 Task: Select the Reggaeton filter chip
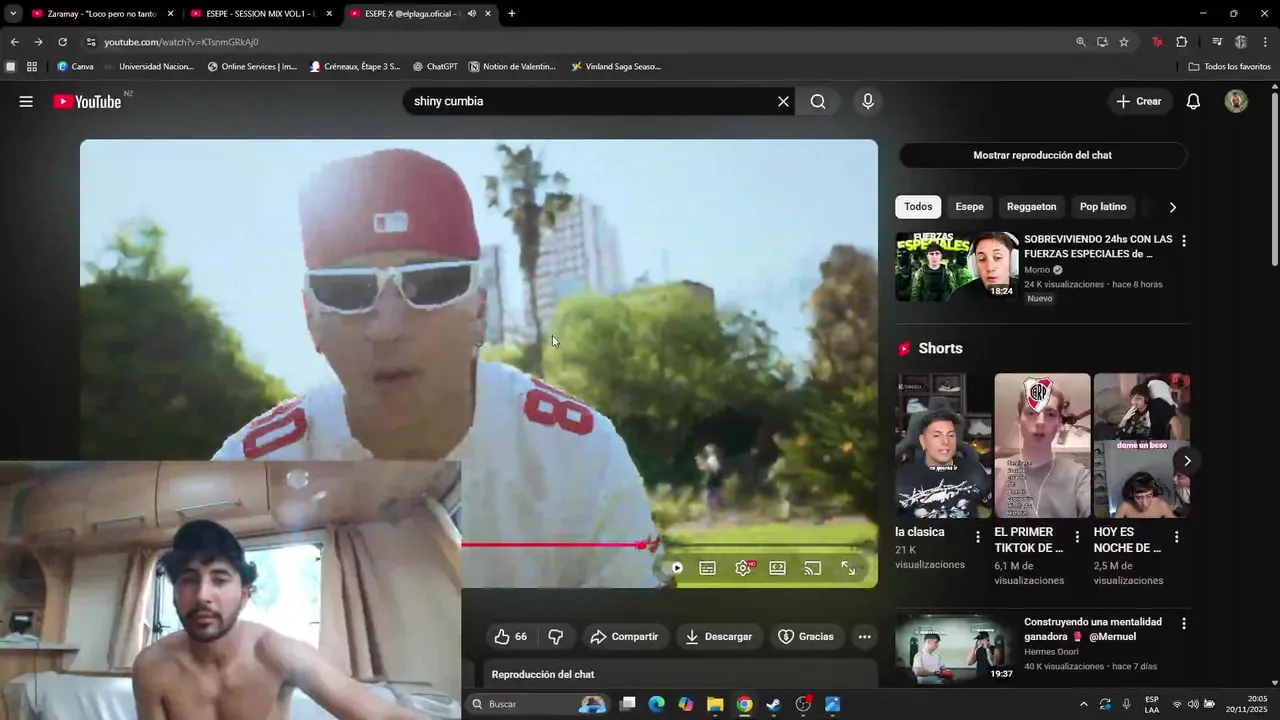click(1031, 207)
